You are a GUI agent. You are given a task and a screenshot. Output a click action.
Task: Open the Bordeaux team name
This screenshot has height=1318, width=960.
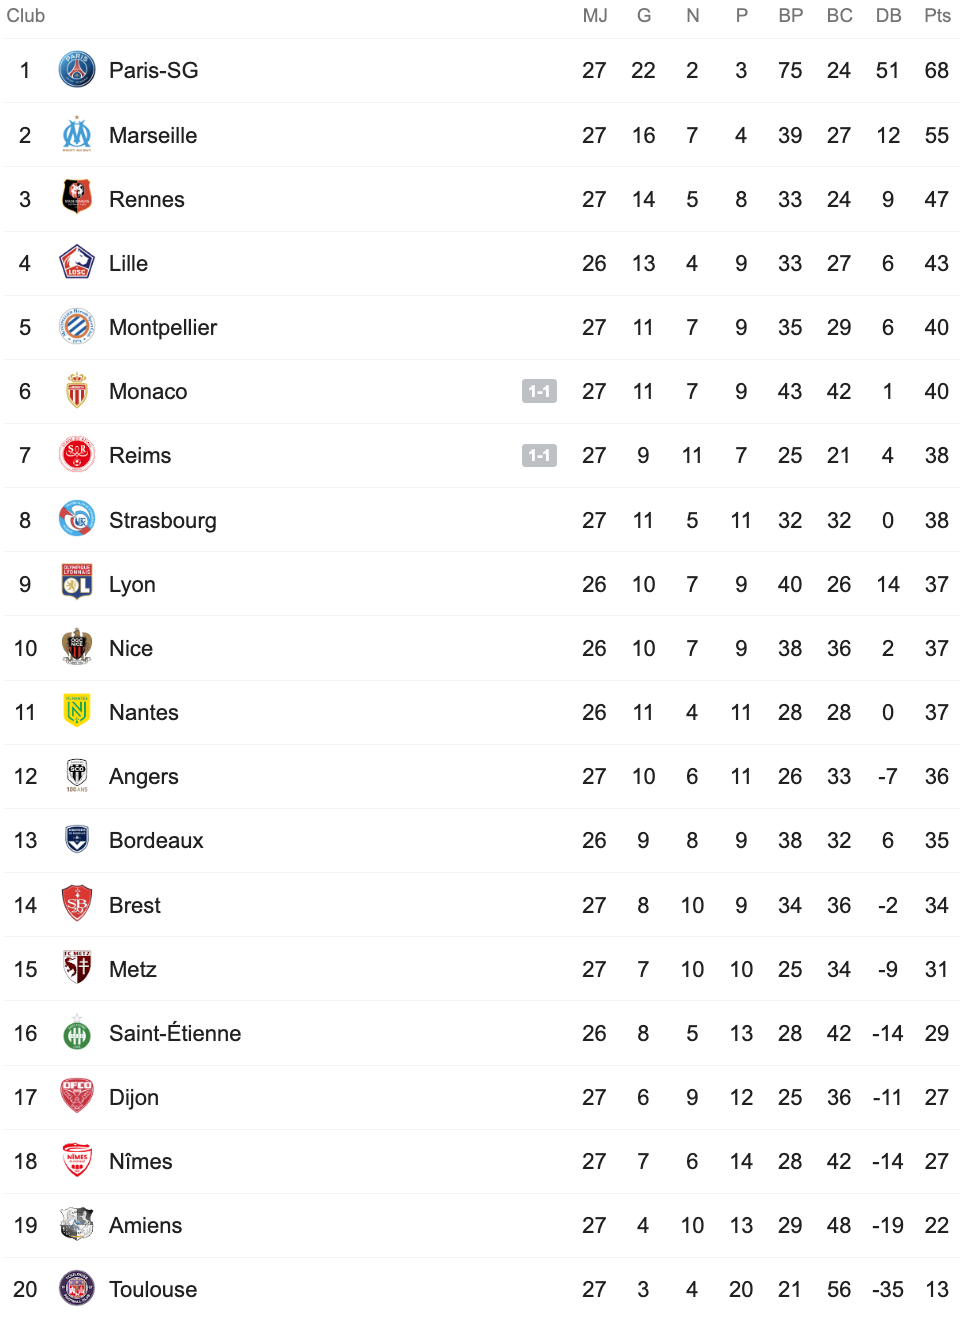click(x=156, y=840)
